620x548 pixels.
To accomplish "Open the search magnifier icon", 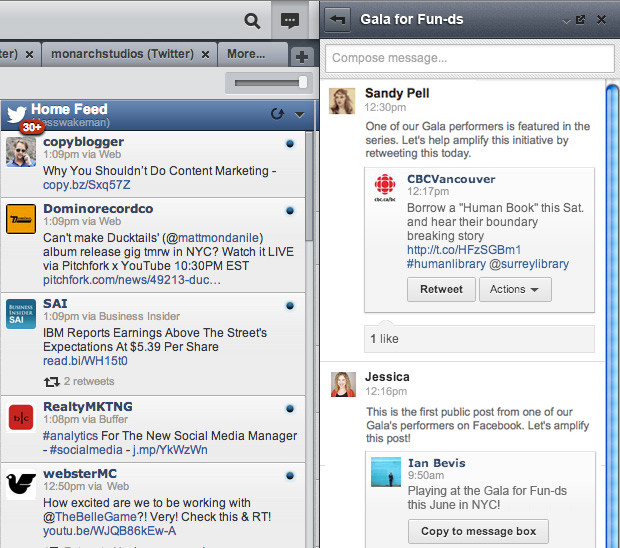I will coord(252,21).
